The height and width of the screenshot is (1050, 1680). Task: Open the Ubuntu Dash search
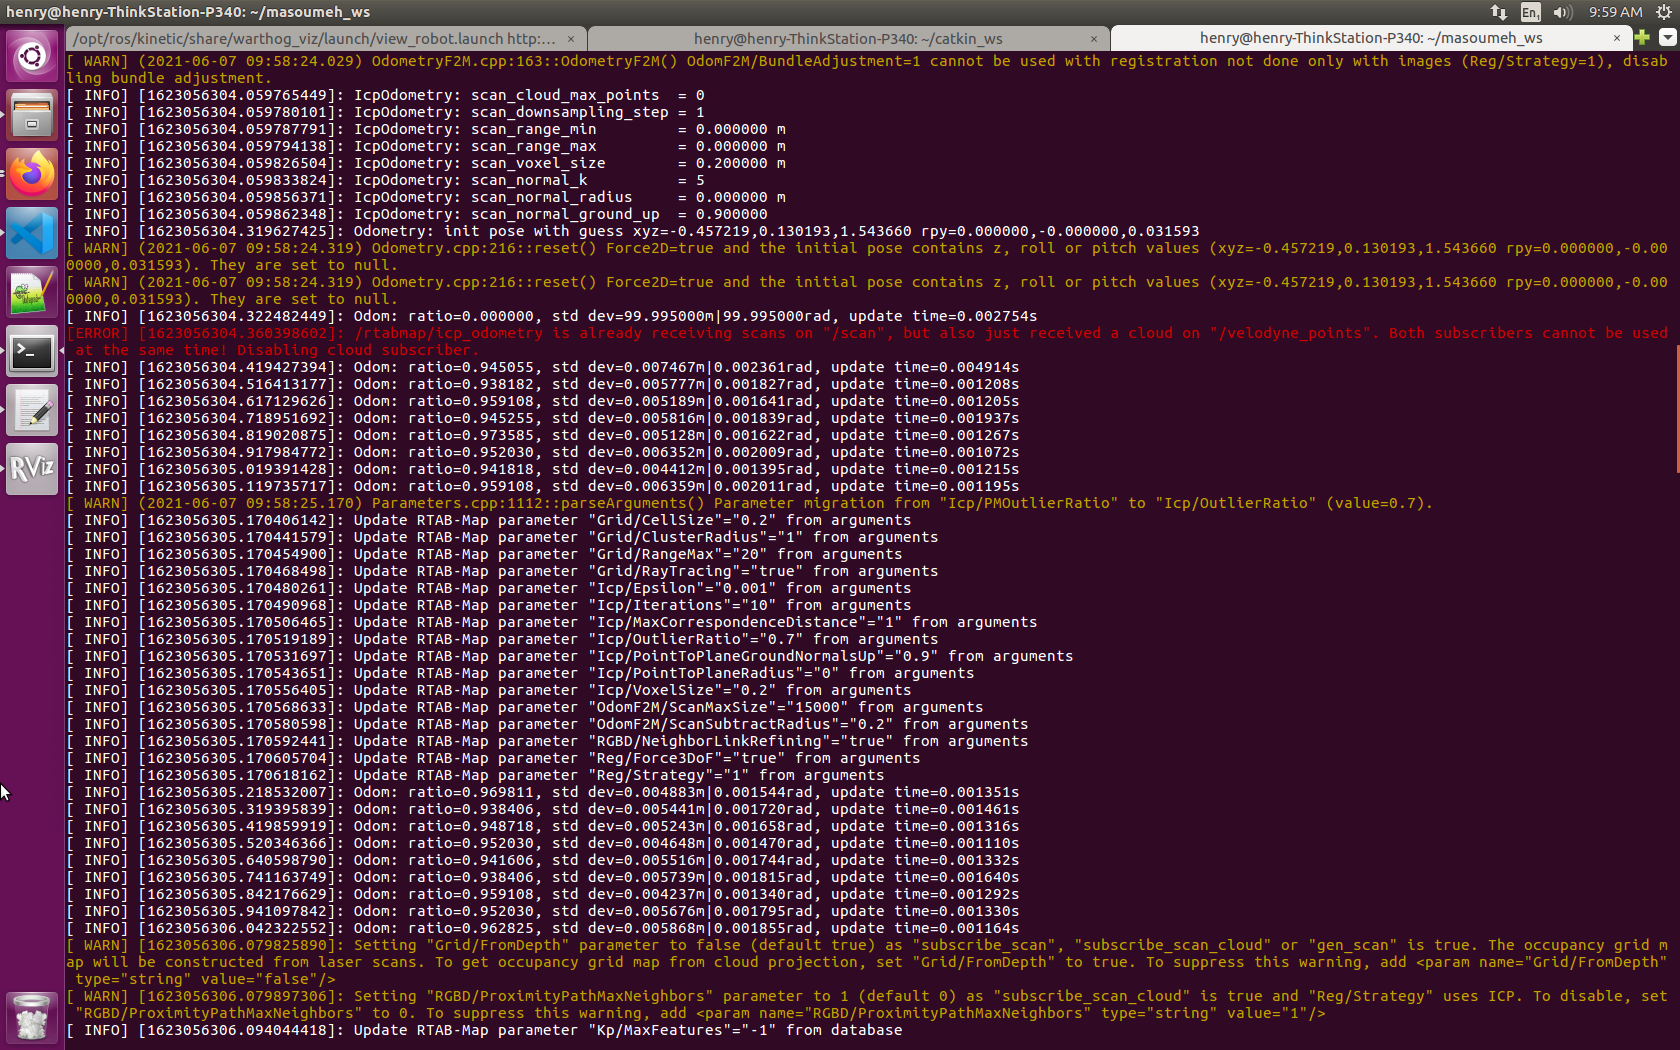(x=32, y=56)
